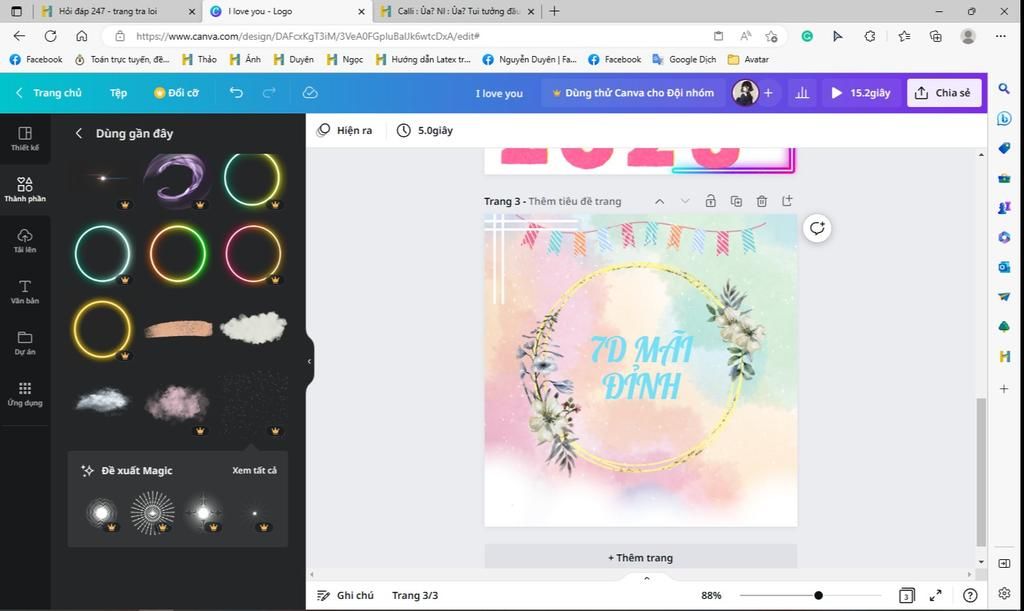1024x611 pixels.
Task: Go back from Dùng gần đây panel
Action: tap(79, 133)
